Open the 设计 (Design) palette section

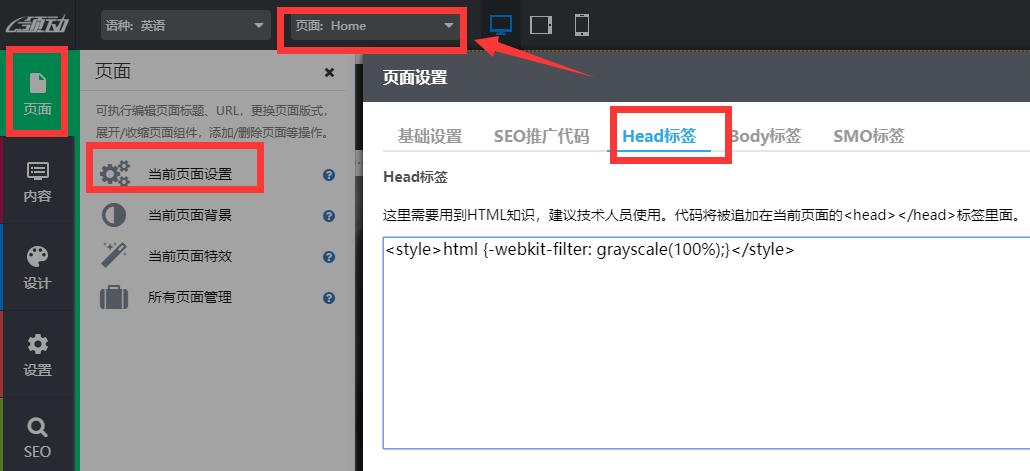37,267
